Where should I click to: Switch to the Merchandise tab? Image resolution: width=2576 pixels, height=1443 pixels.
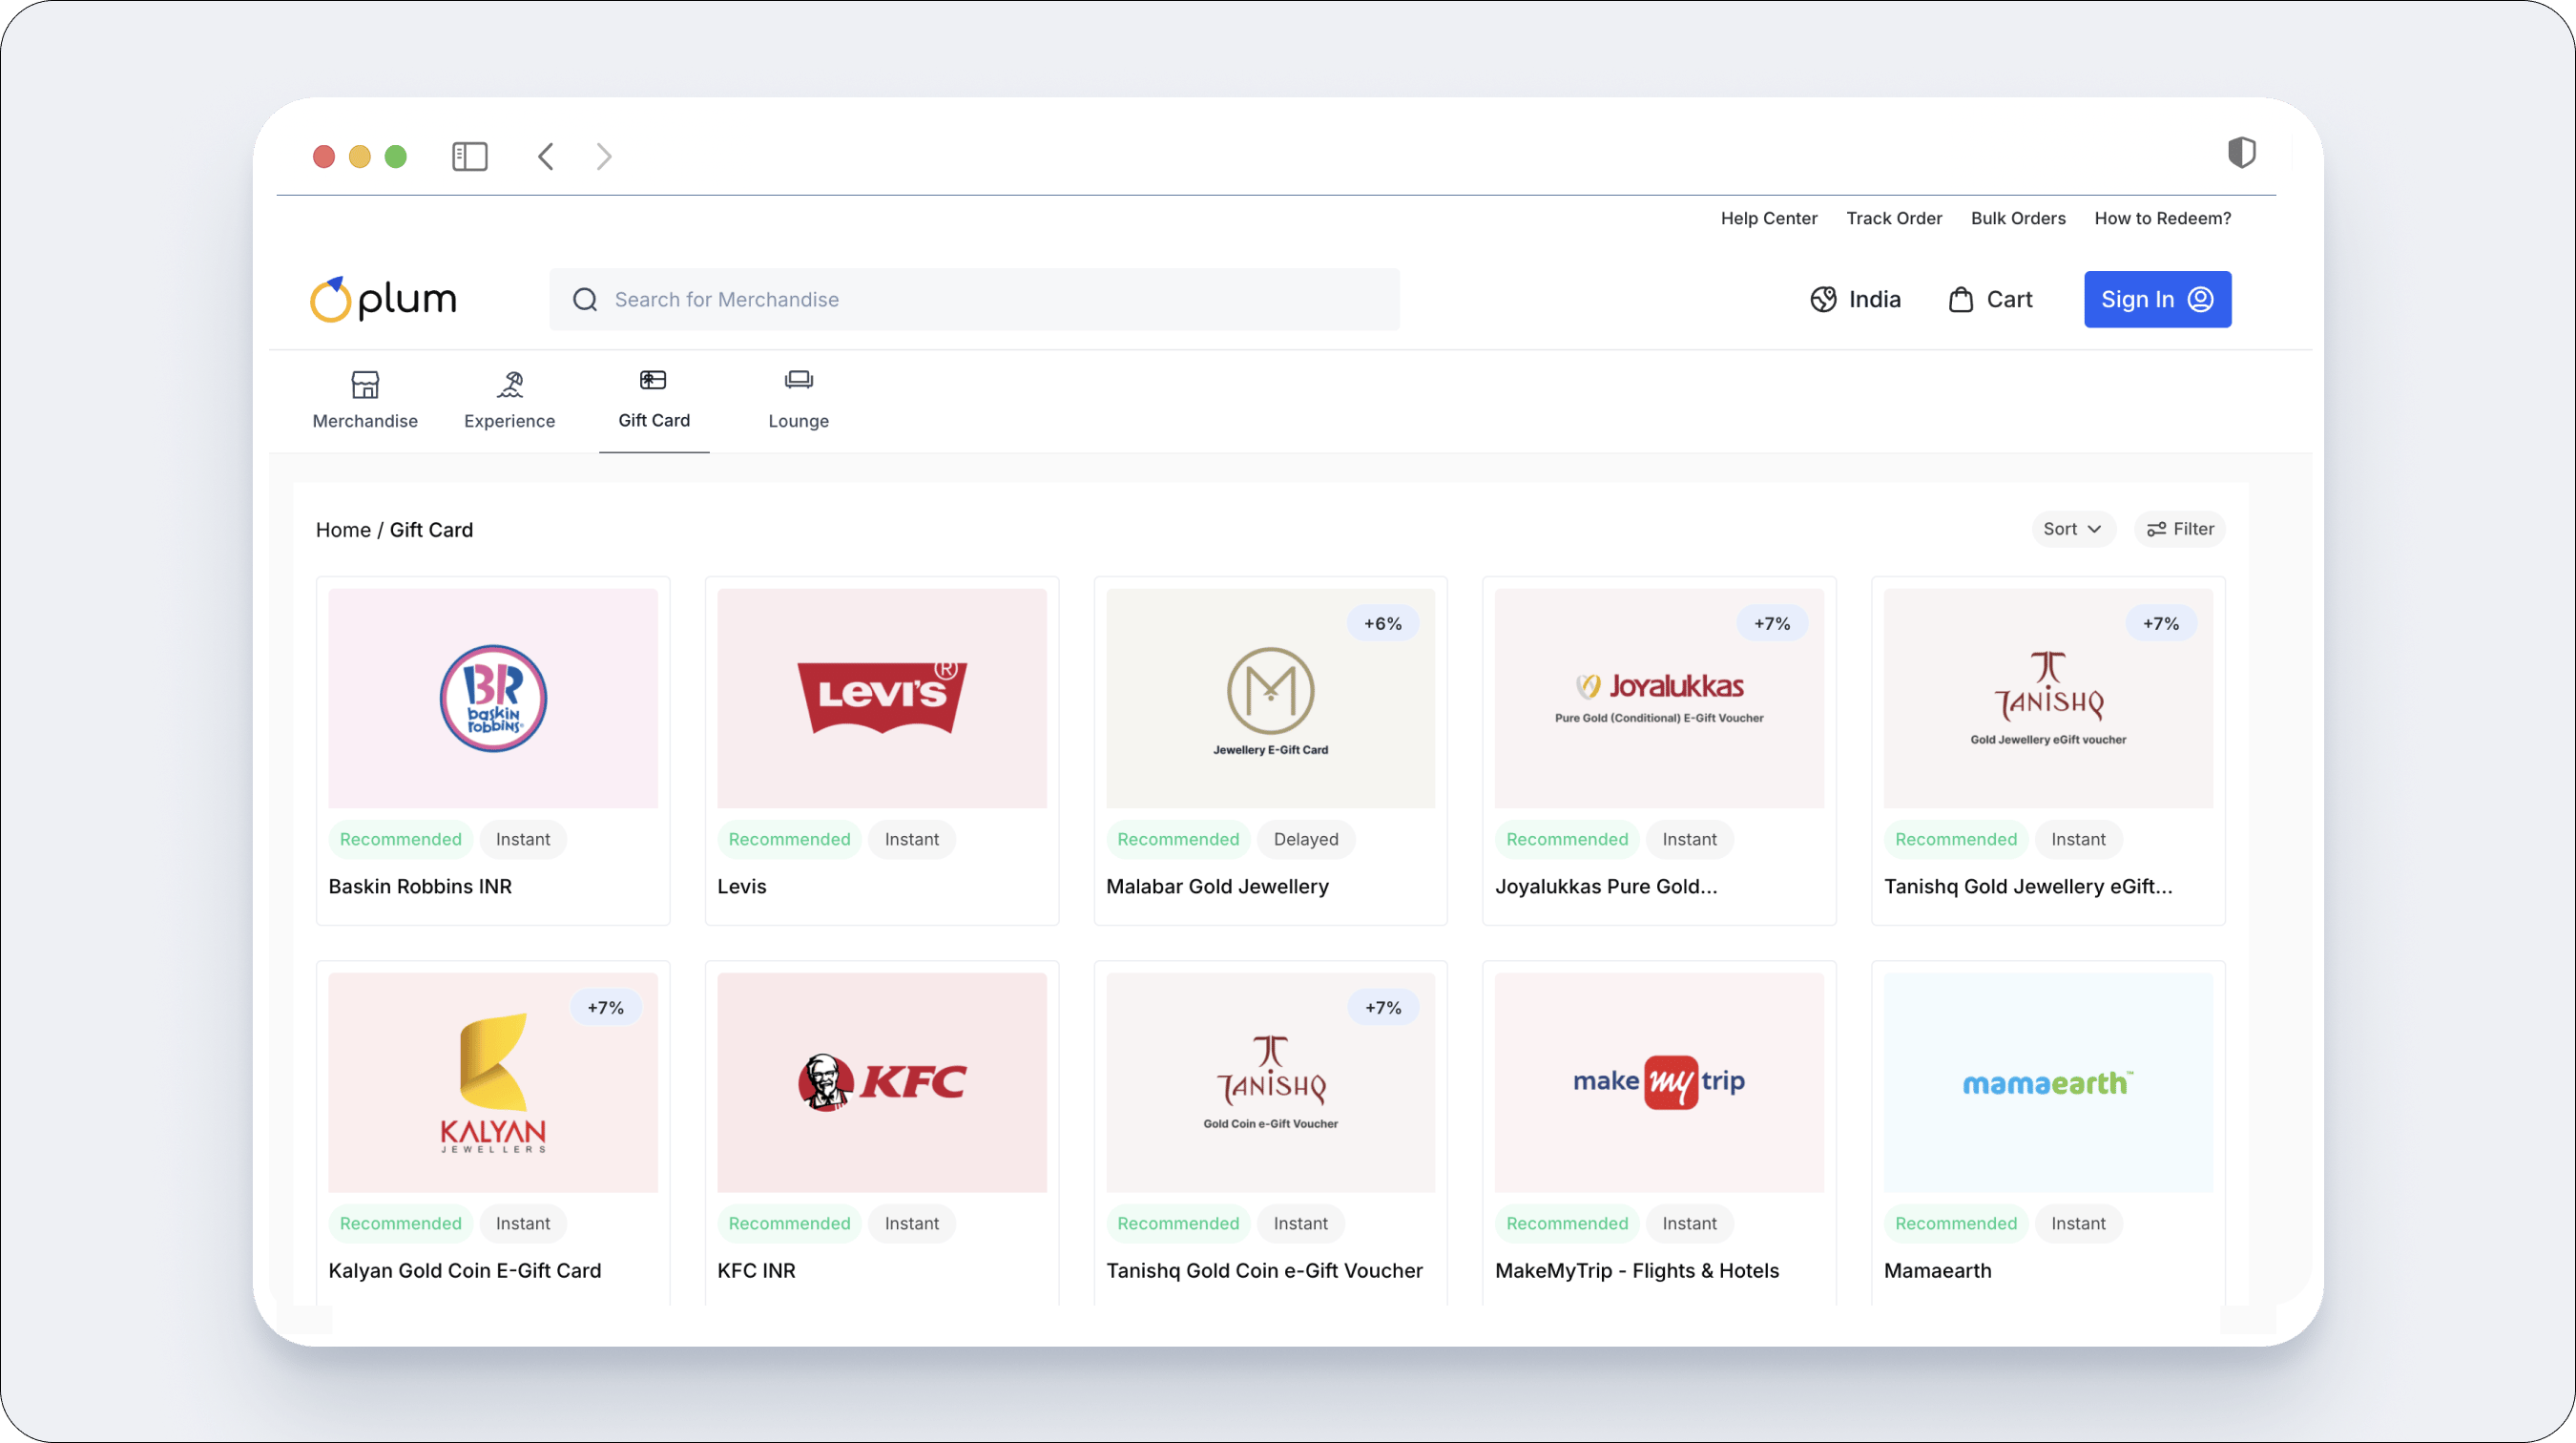pyautogui.click(x=365, y=401)
